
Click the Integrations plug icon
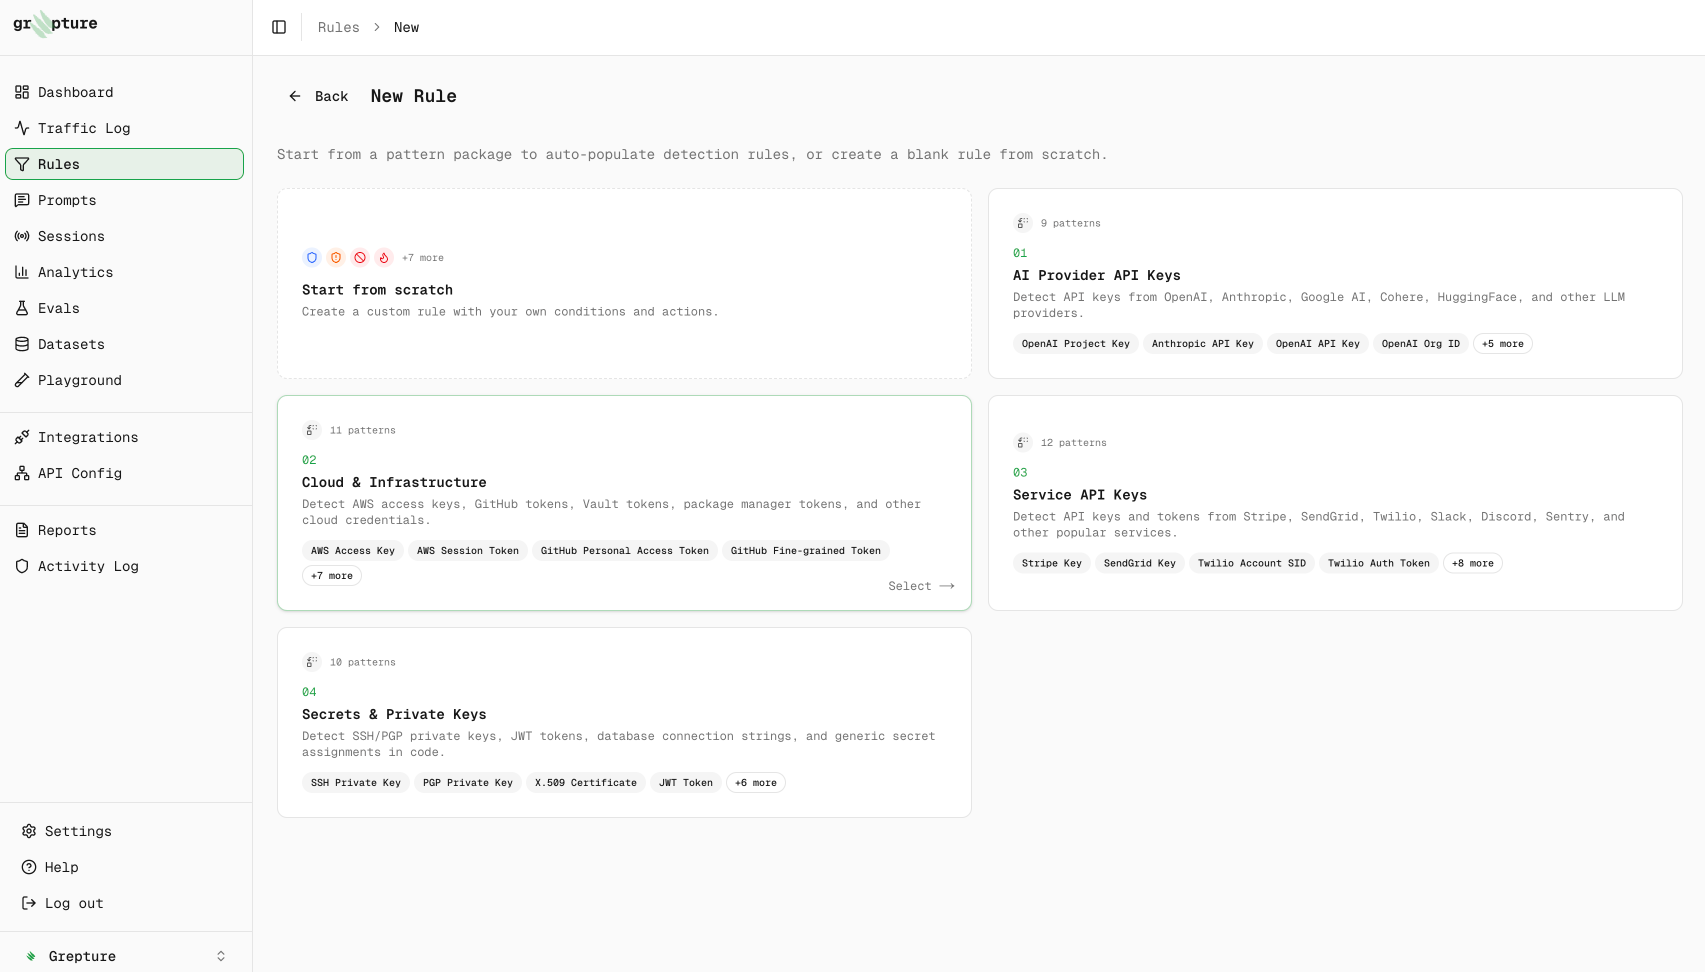tap(22, 437)
